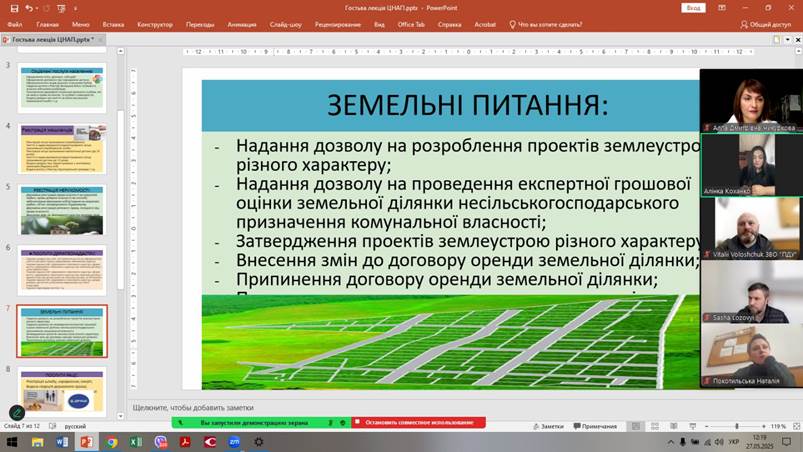This screenshot has width=803, height=452.
Task: Expand hidden system tray icons
Action: click(671, 441)
